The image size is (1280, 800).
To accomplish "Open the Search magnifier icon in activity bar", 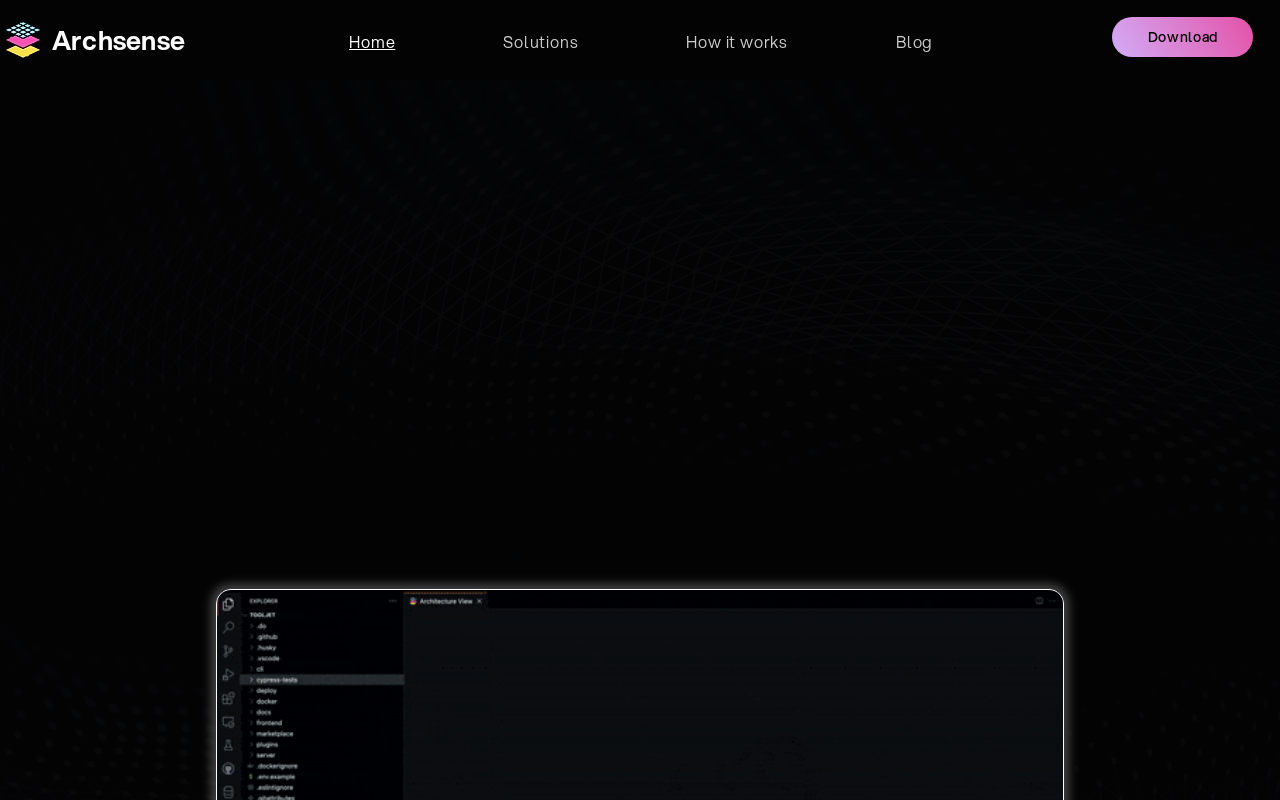I will pos(228,627).
